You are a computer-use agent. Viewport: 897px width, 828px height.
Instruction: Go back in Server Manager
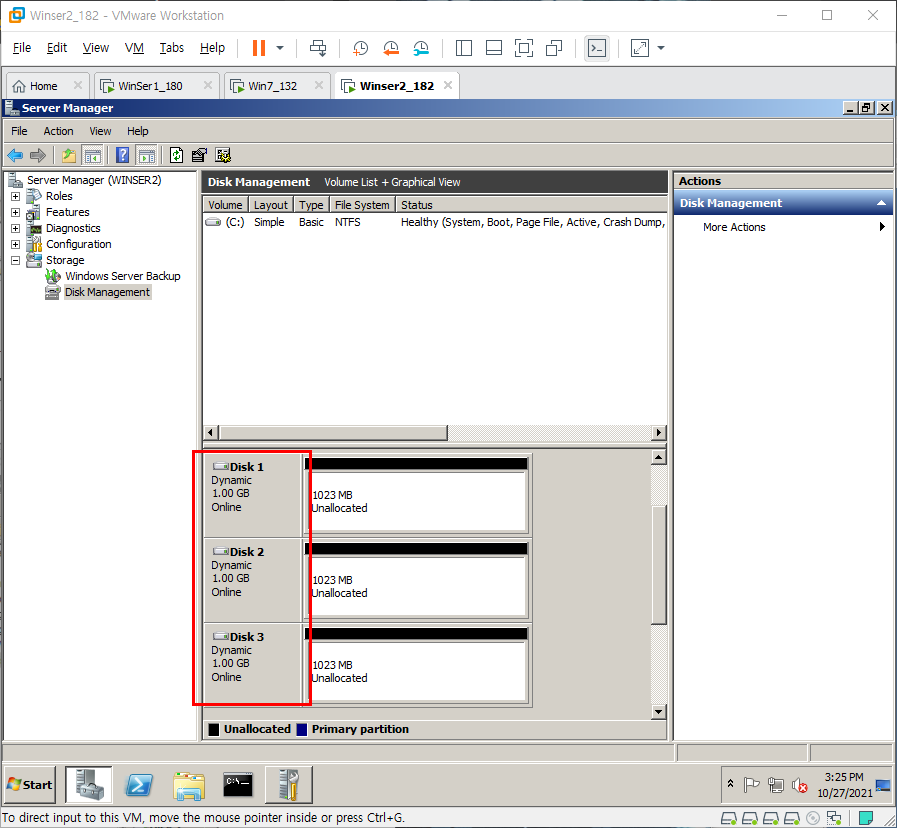click(15, 155)
